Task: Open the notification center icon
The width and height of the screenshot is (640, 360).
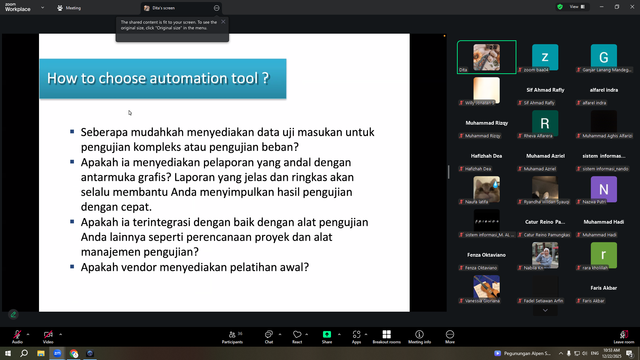Action: pos(629,353)
